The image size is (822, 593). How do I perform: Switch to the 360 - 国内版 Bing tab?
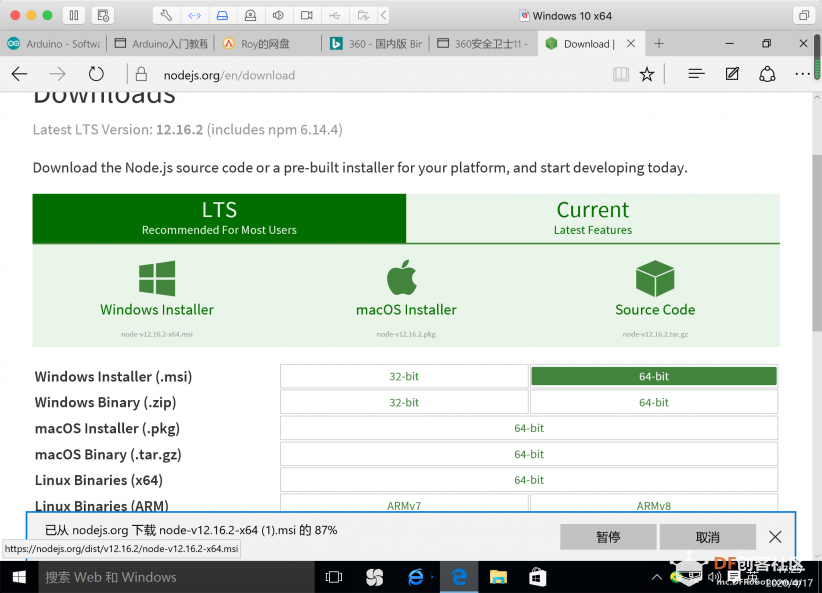pos(376,44)
